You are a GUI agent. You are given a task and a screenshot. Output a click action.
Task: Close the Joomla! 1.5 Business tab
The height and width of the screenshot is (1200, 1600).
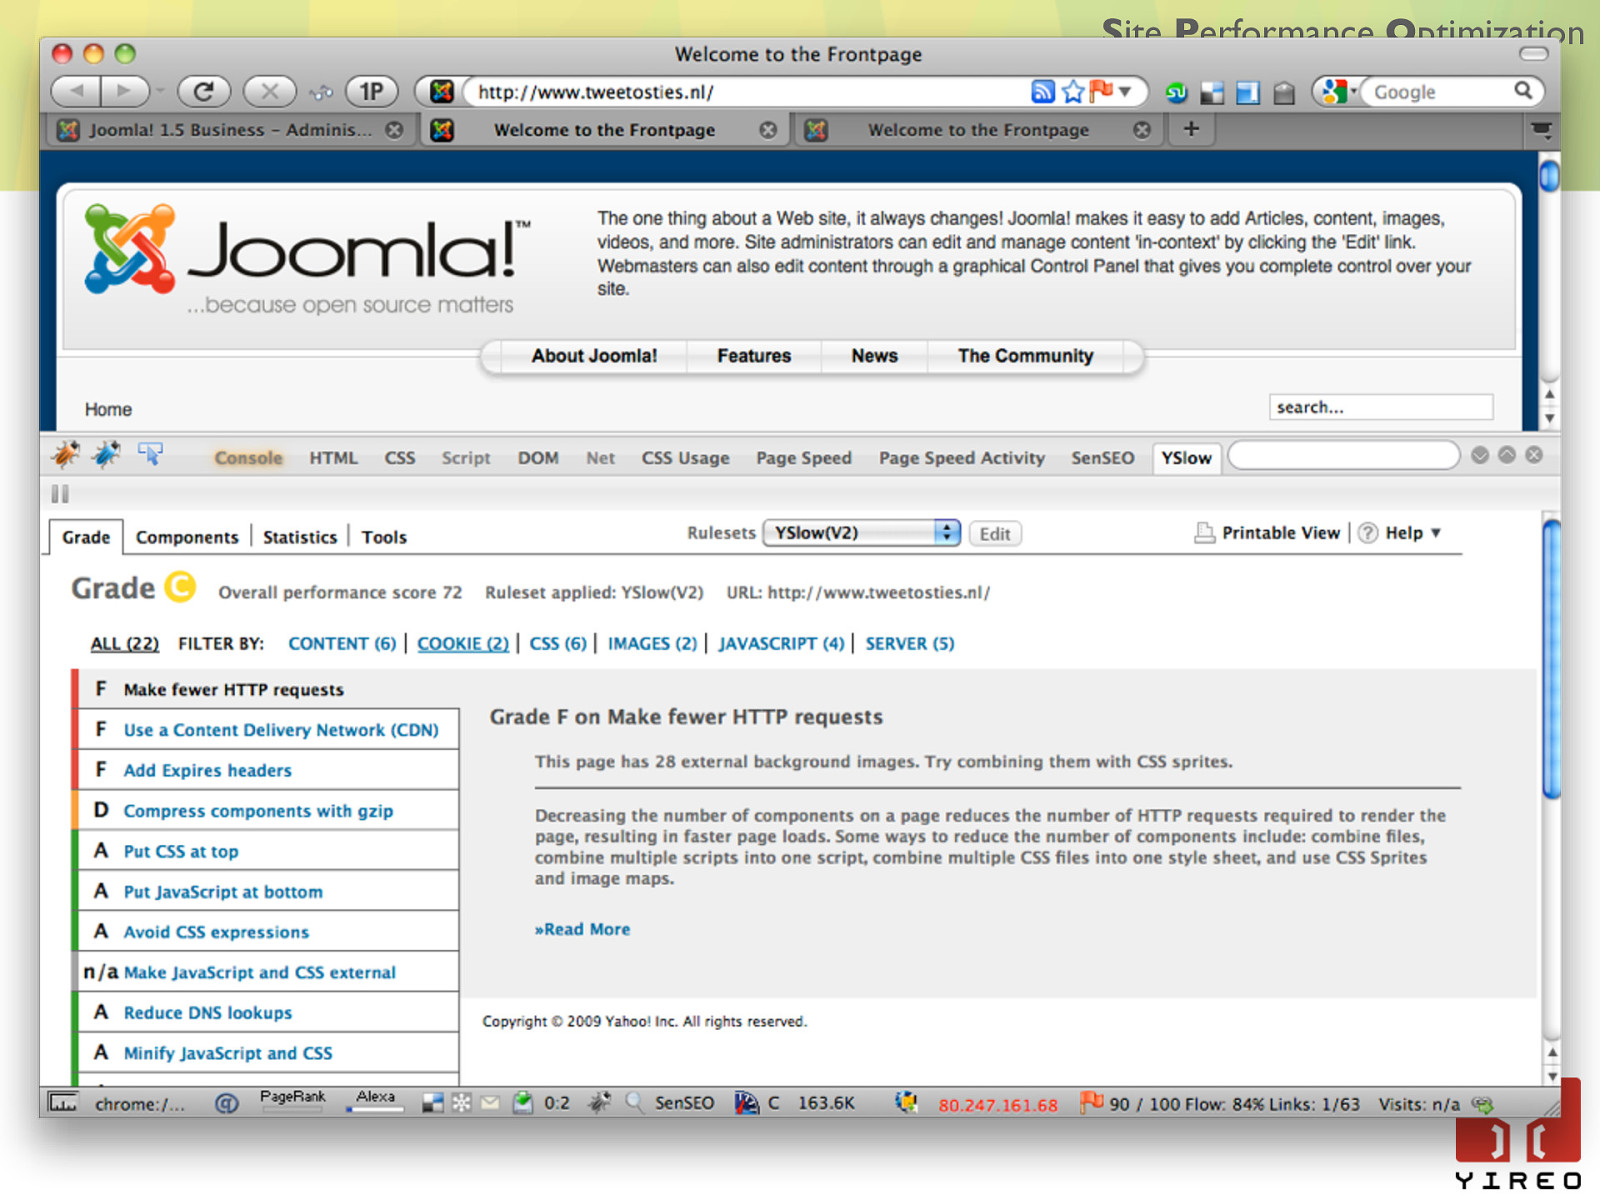(395, 130)
